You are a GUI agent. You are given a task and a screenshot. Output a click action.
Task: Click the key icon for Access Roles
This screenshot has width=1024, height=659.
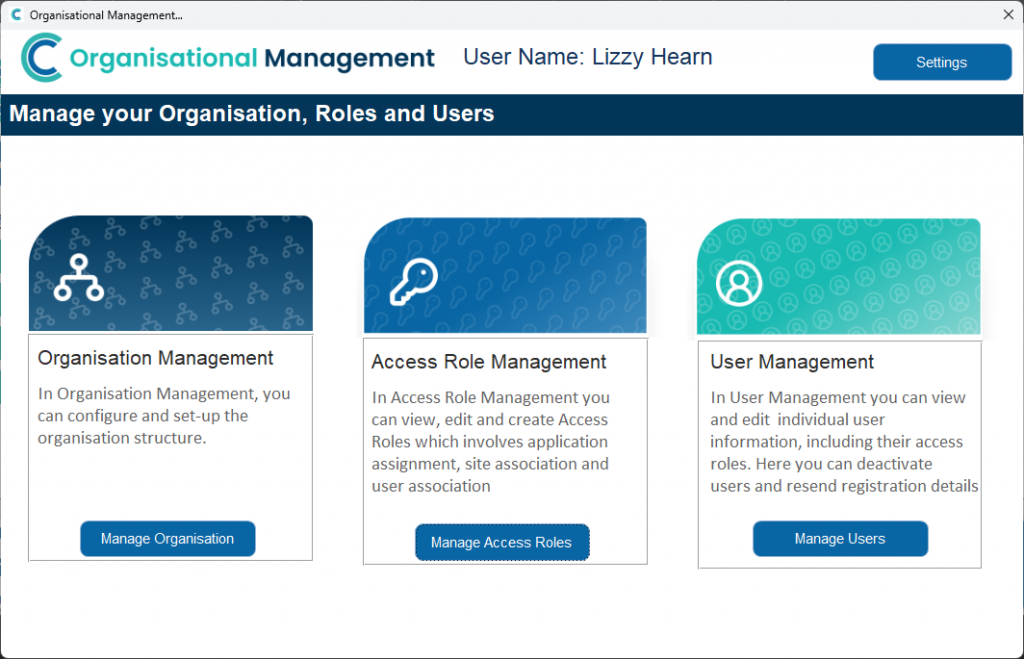tap(414, 281)
